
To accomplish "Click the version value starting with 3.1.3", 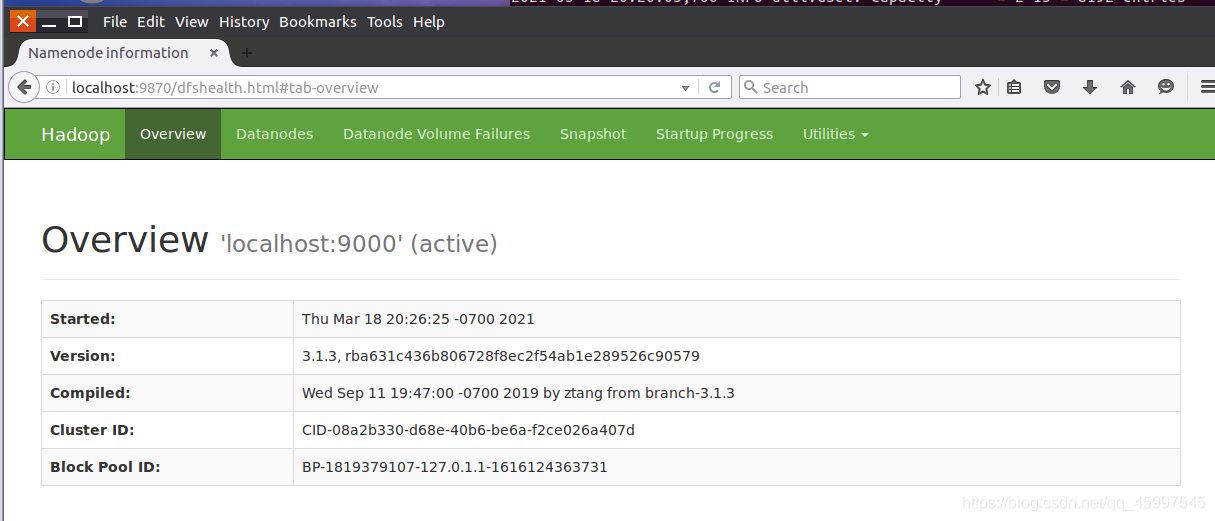I will 501,356.
